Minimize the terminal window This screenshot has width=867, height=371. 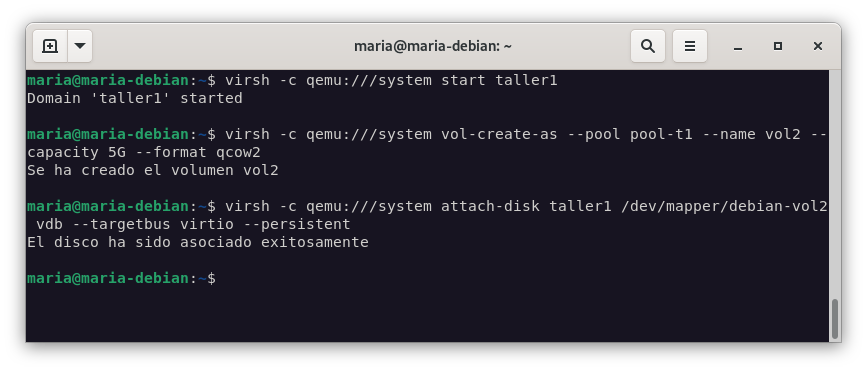click(738, 46)
